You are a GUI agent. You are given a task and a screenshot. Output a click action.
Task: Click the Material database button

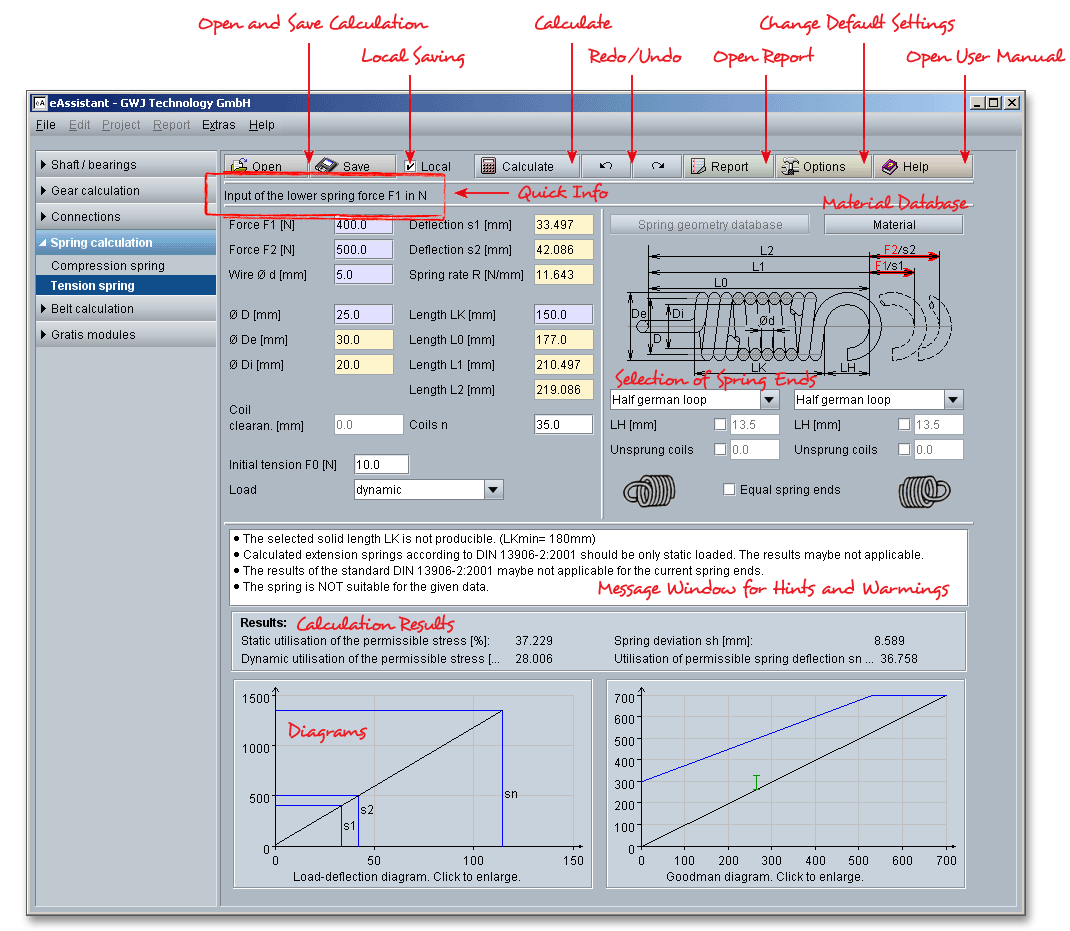[893, 225]
